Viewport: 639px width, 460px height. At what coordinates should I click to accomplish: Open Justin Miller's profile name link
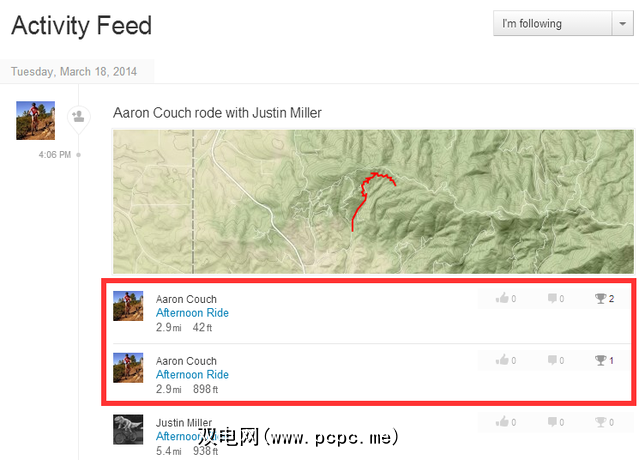(x=185, y=423)
